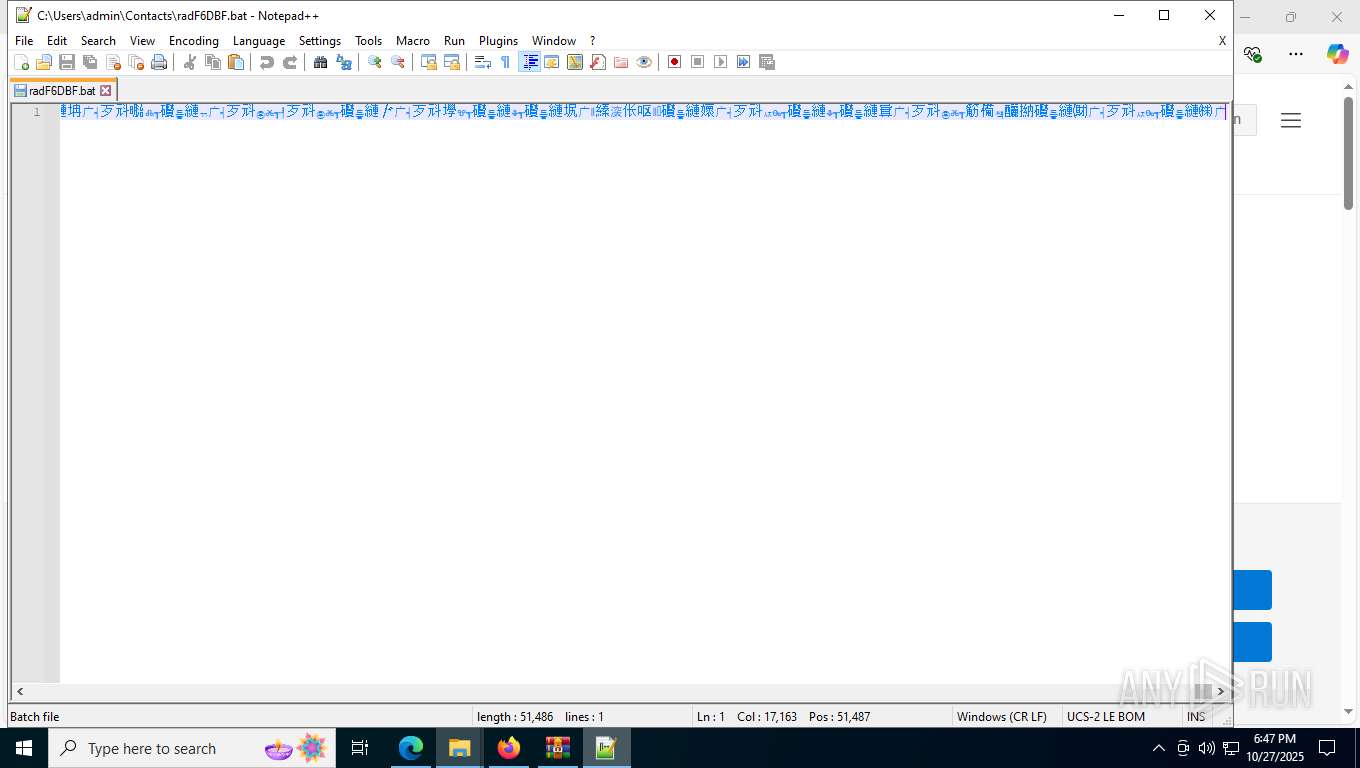Open the Run menu

pos(454,41)
